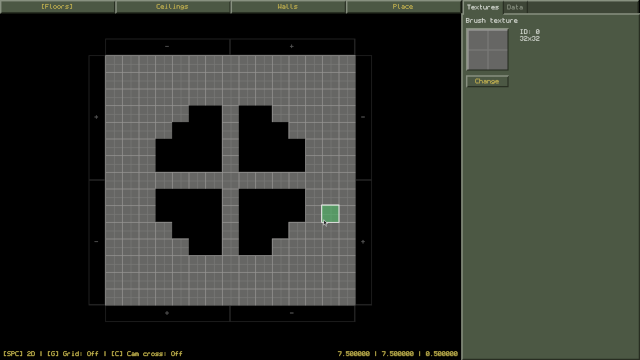
Task: Click the plus button below the map
Action: point(167,313)
